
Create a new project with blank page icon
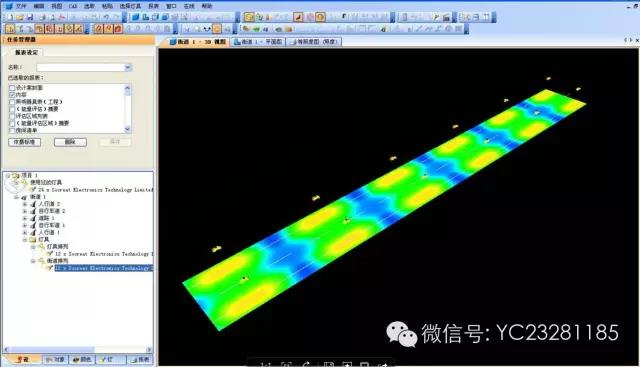click(11, 17)
